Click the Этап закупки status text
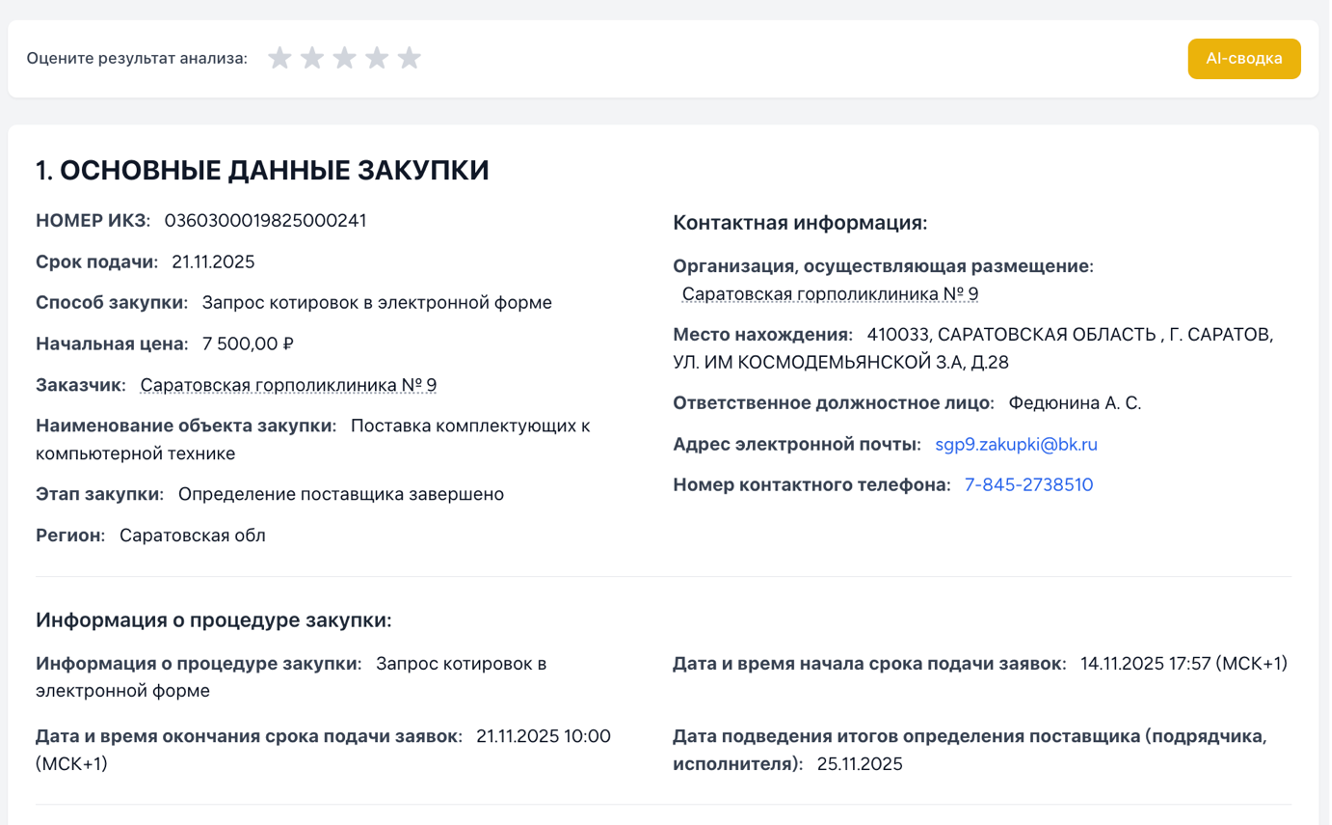The image size is (1332, 825). pos(340,494)
